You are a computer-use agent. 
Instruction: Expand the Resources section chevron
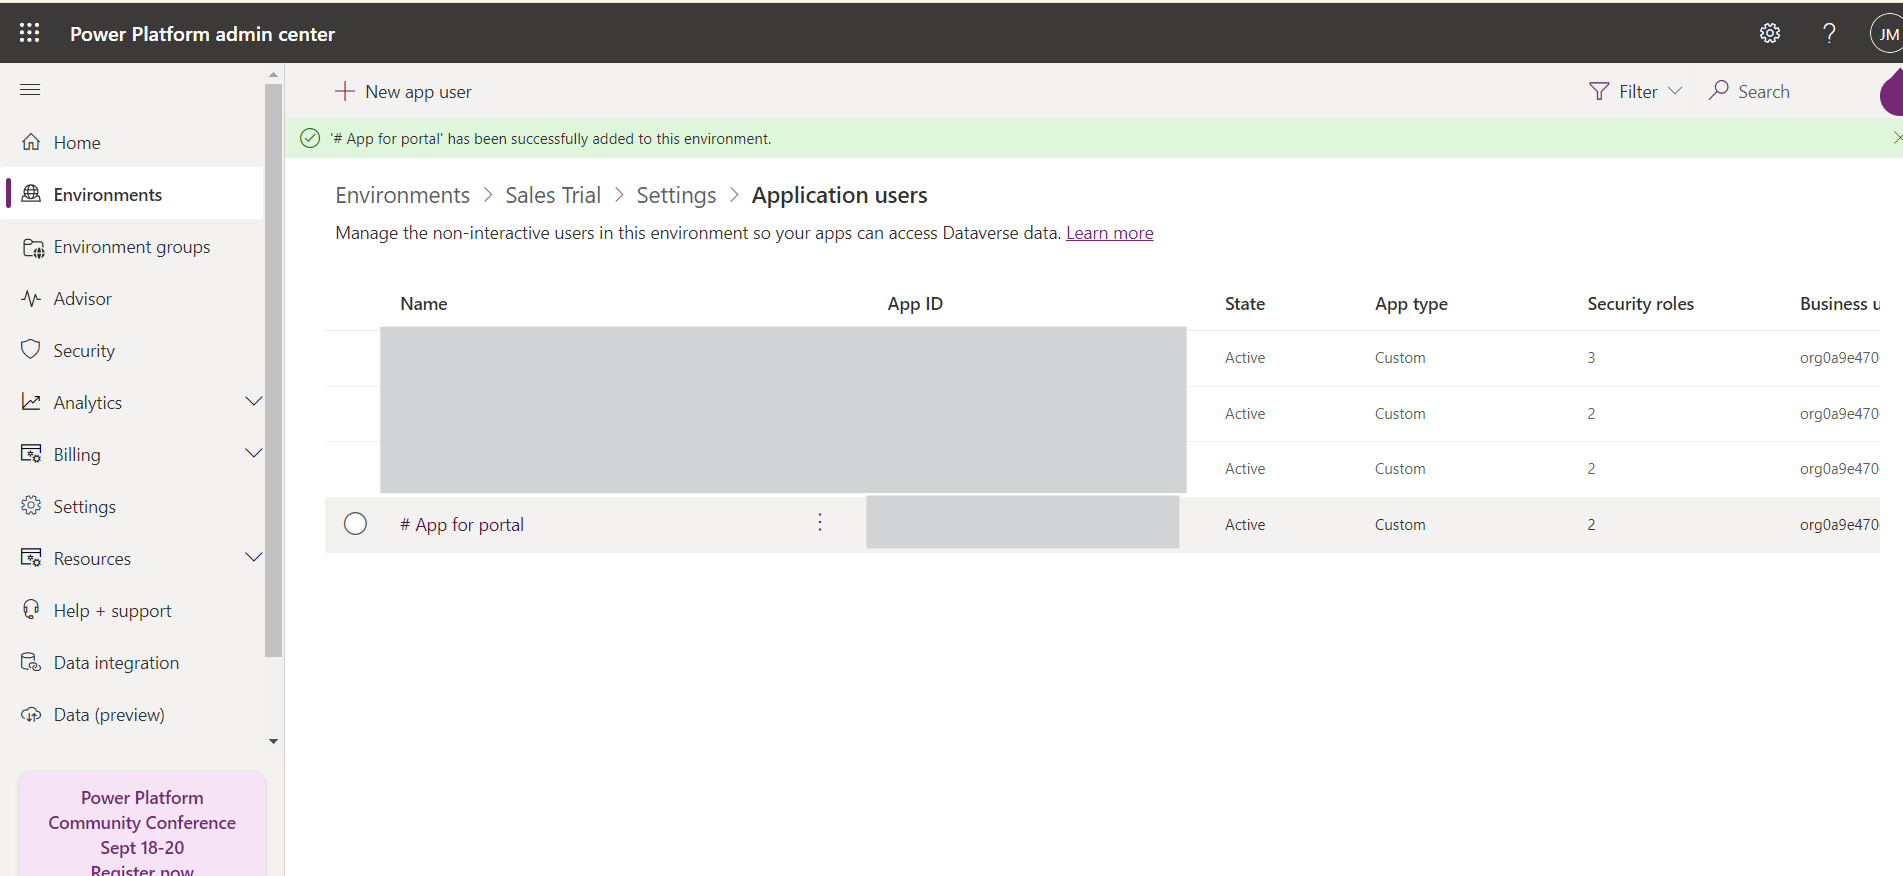[253, 558]
